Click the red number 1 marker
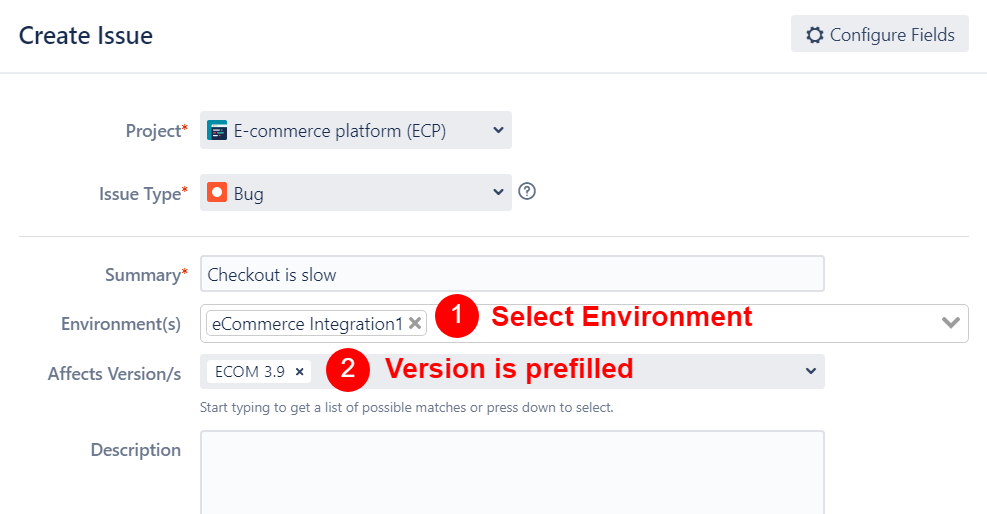The height and width of the screenshot is (514, 987). (457, 317)
